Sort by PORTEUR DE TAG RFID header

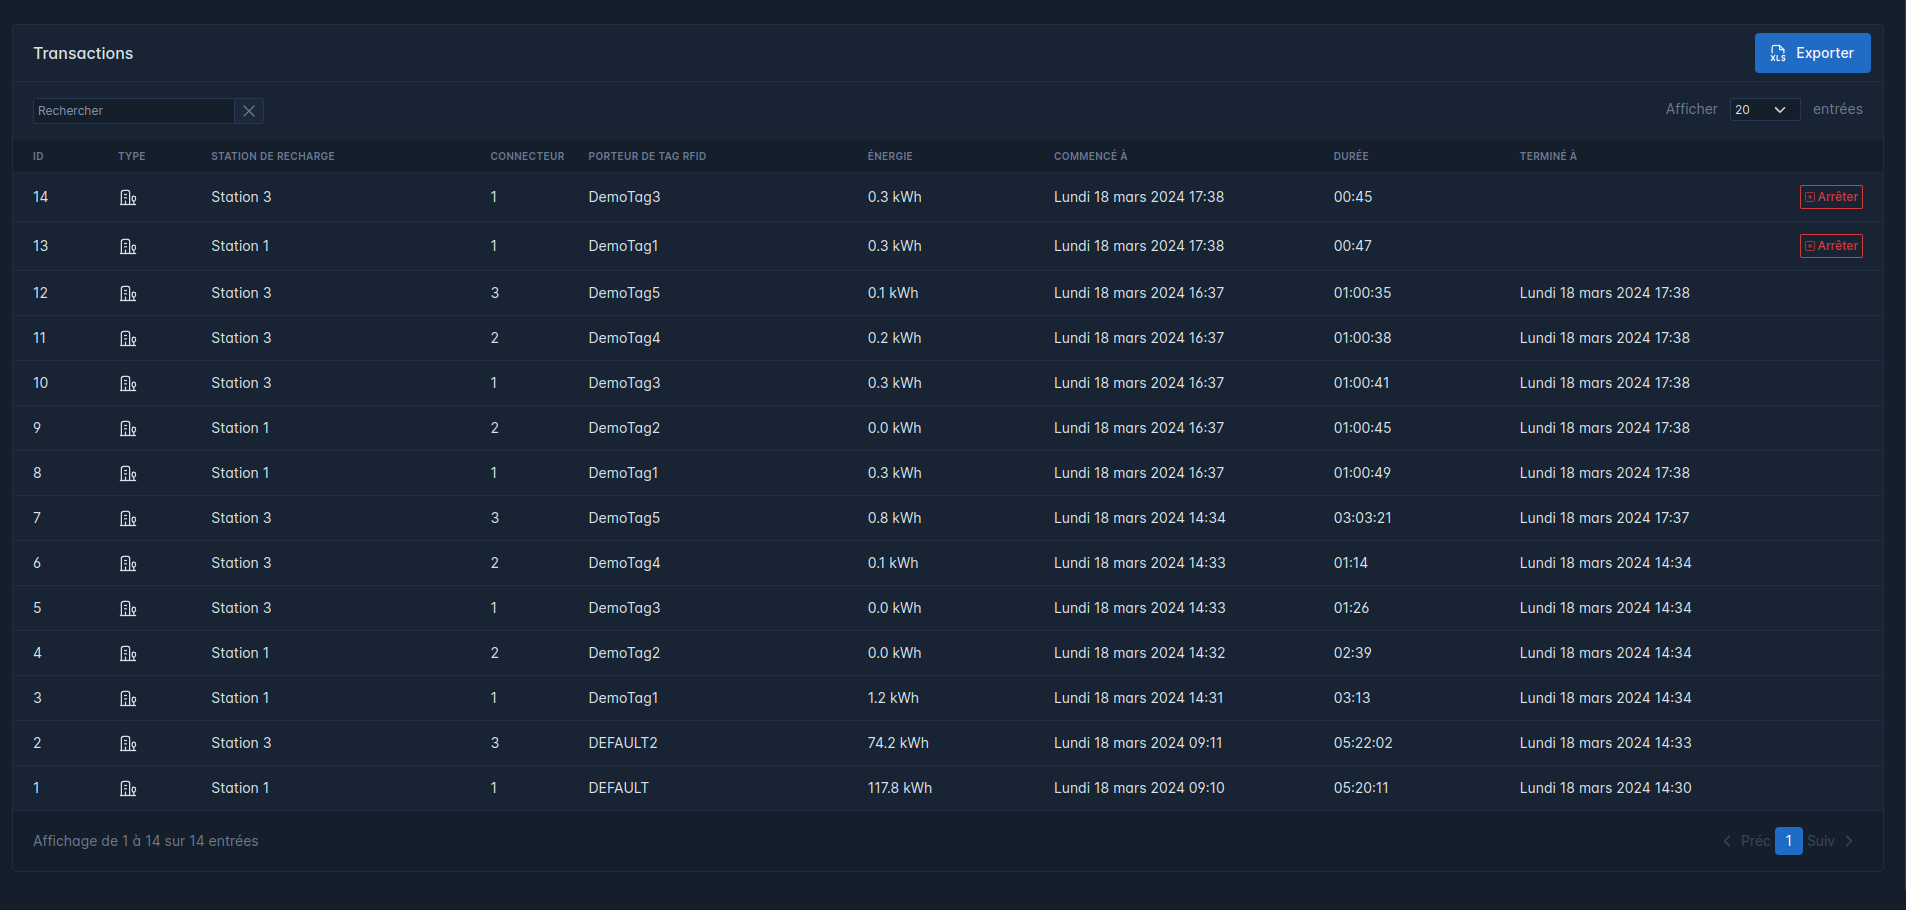coord(647,157)
